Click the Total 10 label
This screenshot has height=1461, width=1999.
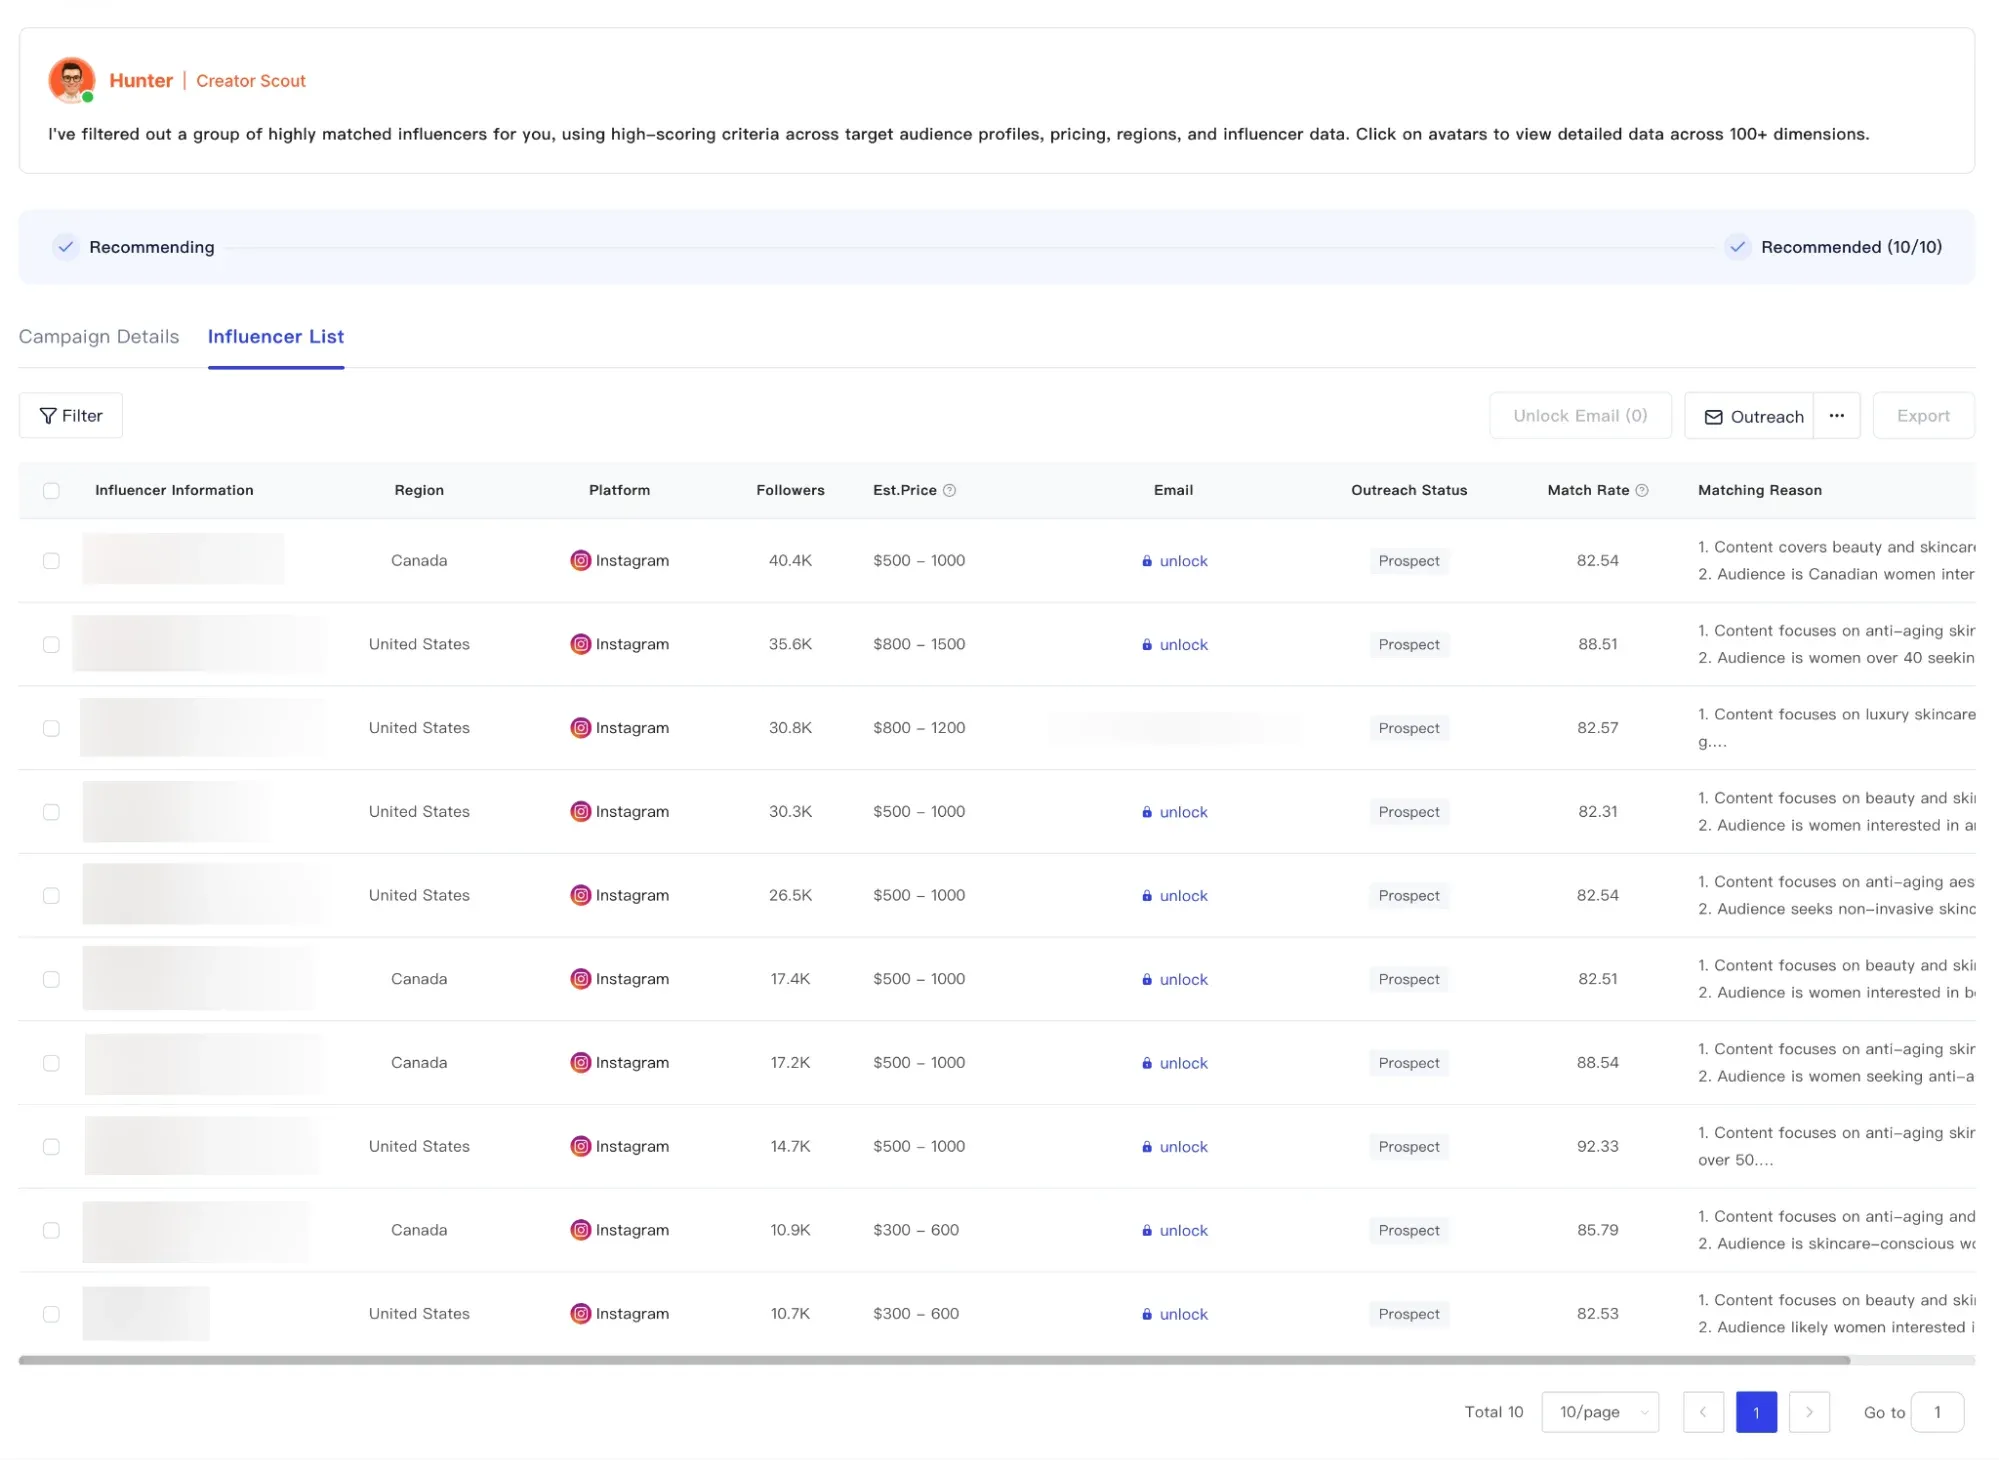point(1493,1412)
